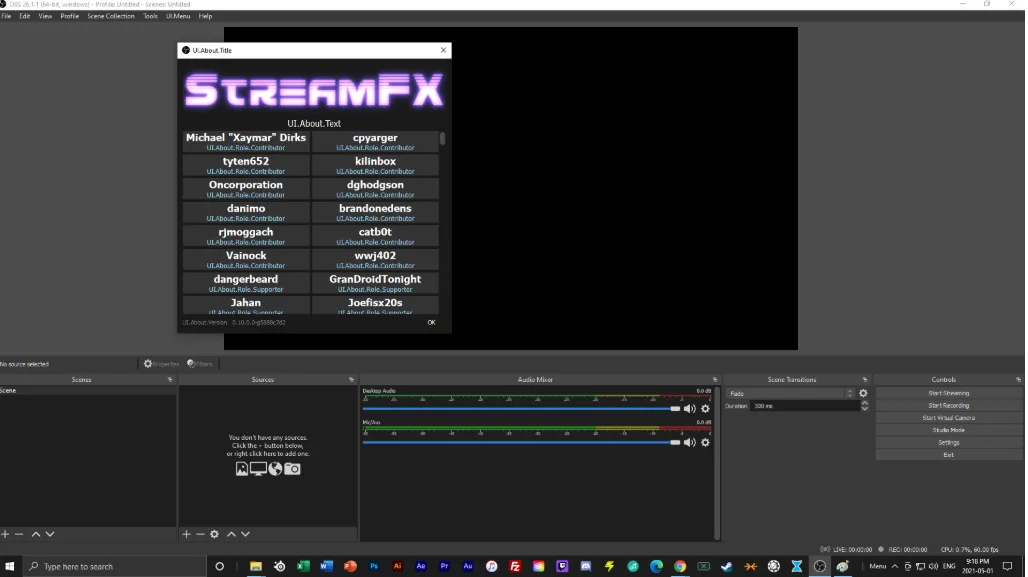Click the Duration 300 ms field
Viewport: 1028px width, 577px height.
[805, 406]
